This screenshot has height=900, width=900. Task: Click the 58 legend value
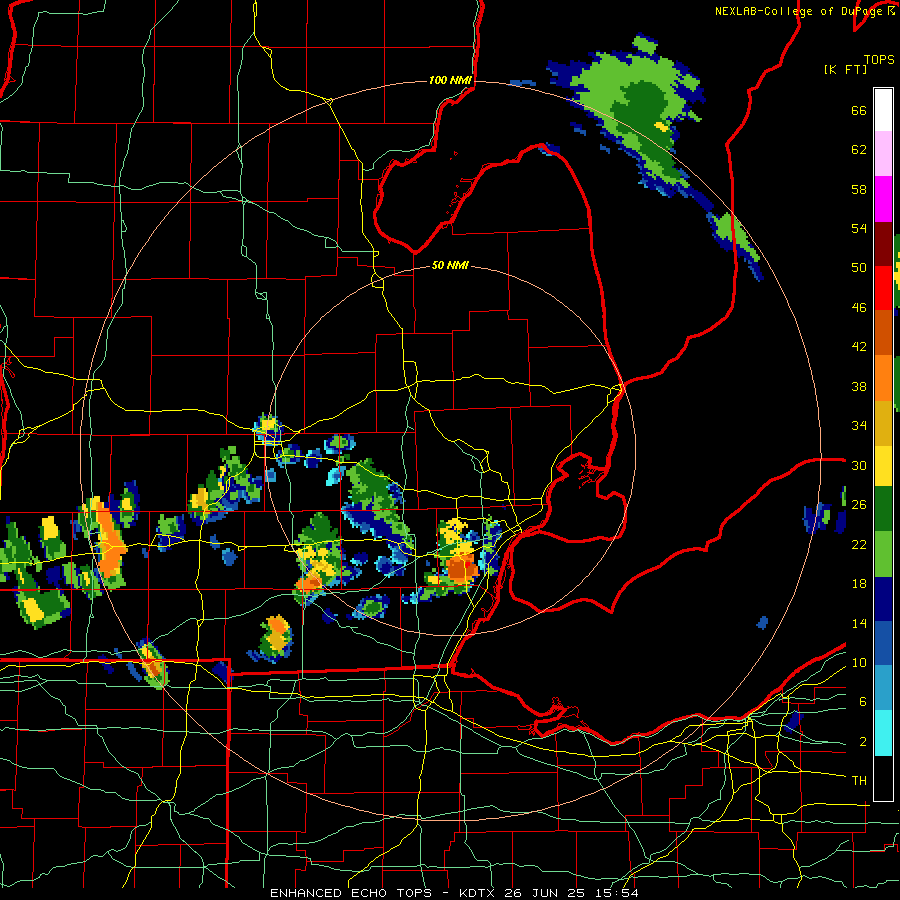click(x=859, y=189)
